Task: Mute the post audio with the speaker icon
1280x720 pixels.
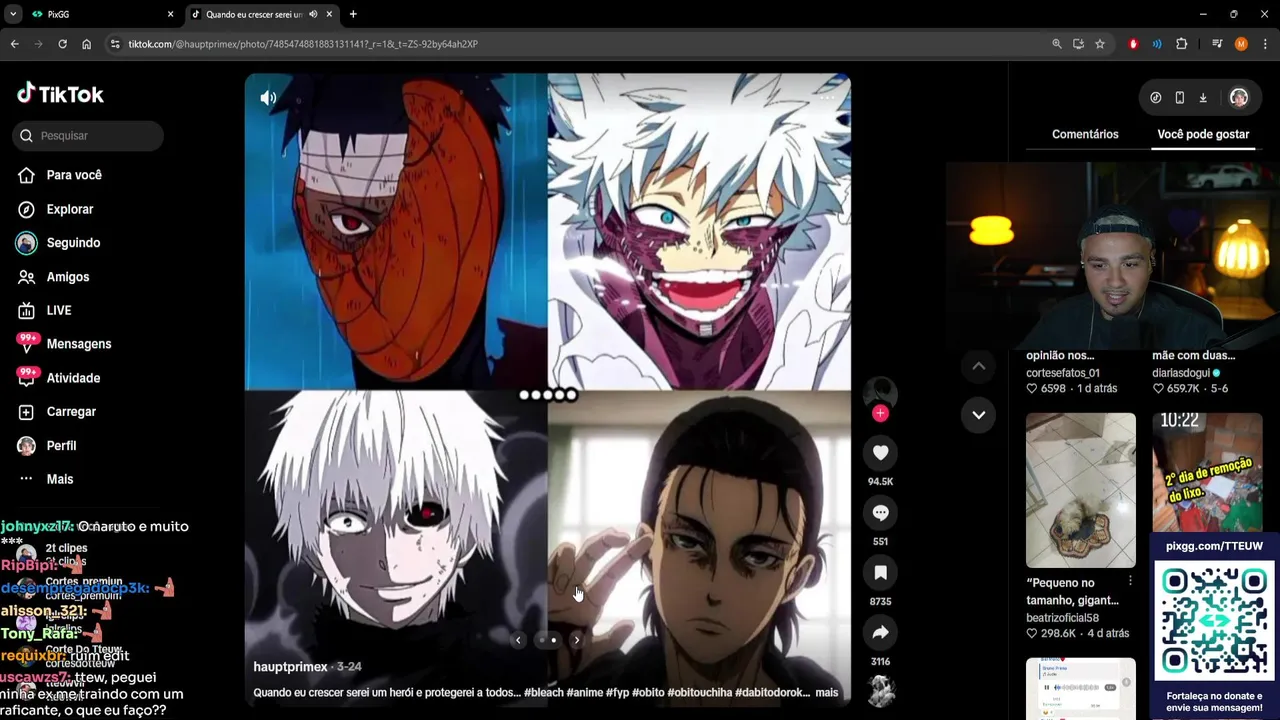Action: pyautogui.click(x=268, y=98)
